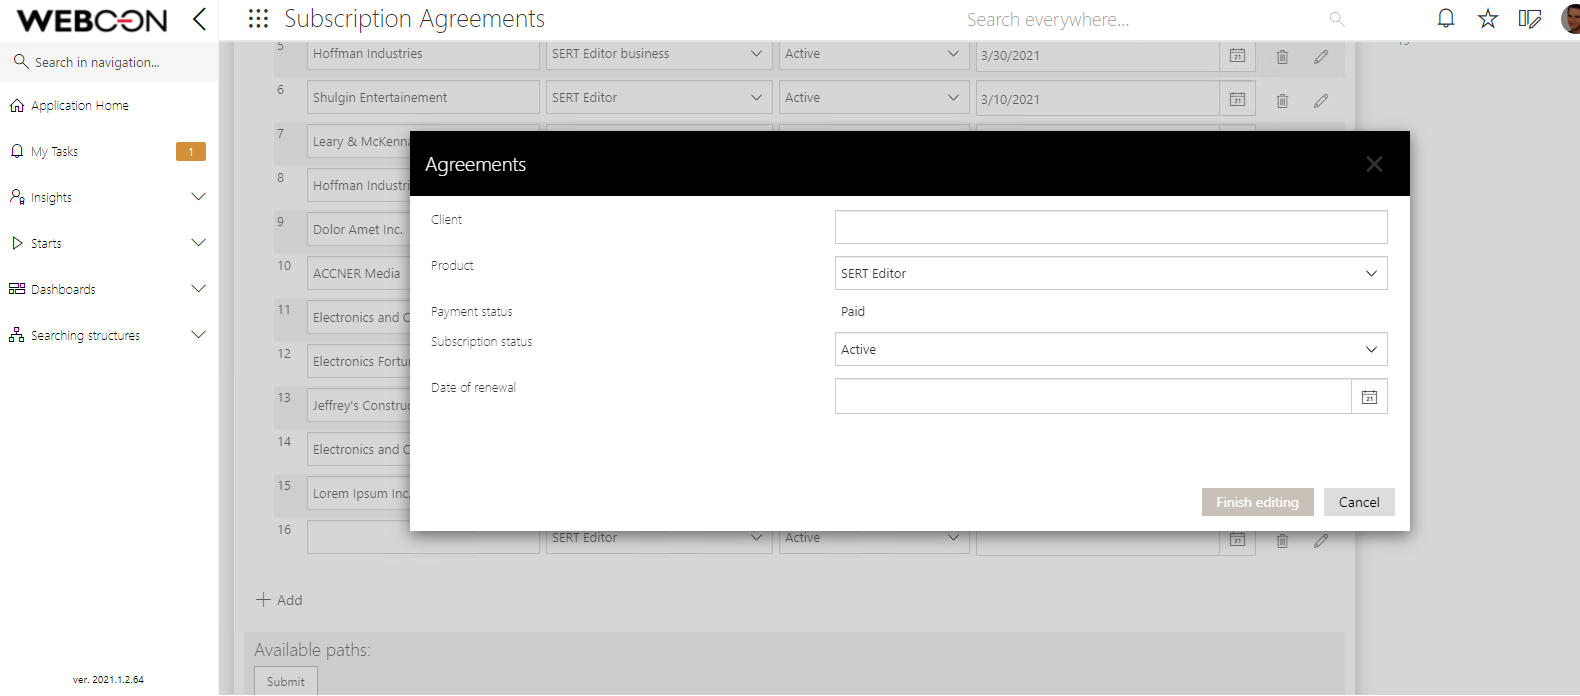Click the magnifier in navigation search

click(21, 62)
